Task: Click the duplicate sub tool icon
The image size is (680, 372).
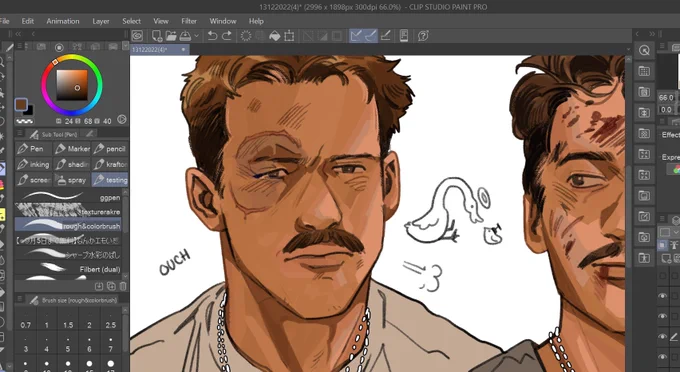Action: 111,286
